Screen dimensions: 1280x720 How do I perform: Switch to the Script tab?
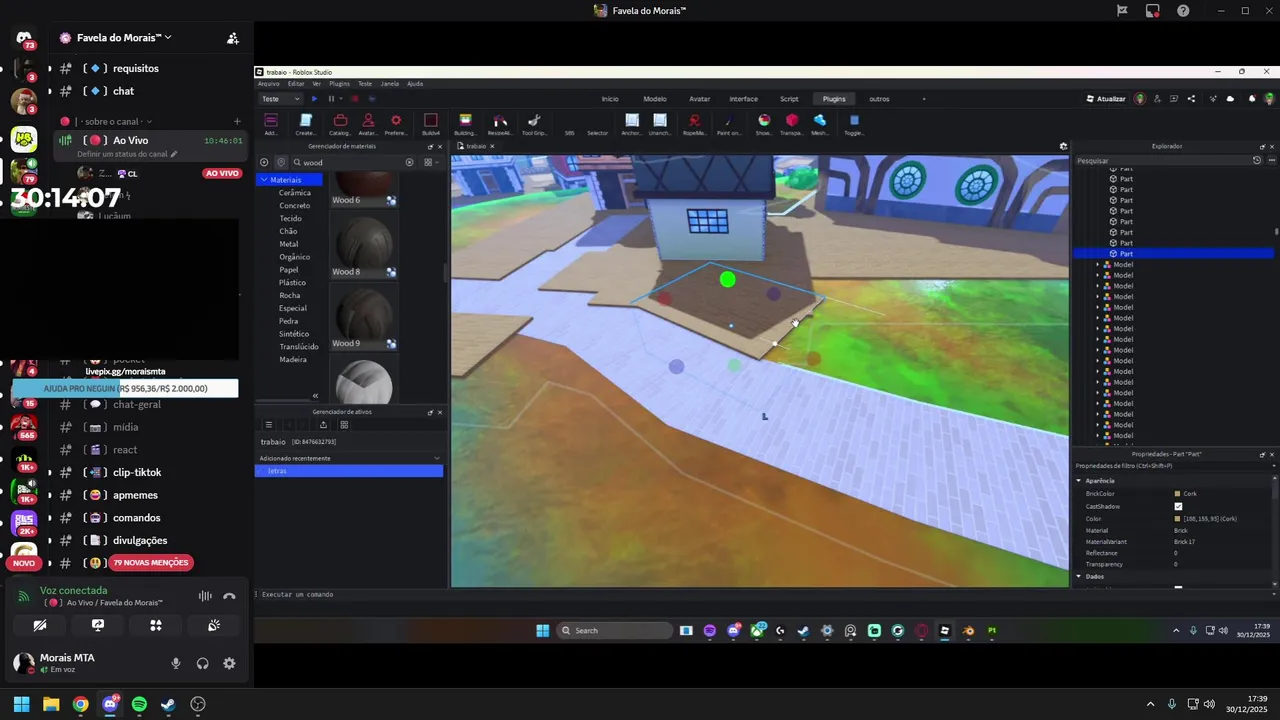pyautogui.click(x=789, y=99)
